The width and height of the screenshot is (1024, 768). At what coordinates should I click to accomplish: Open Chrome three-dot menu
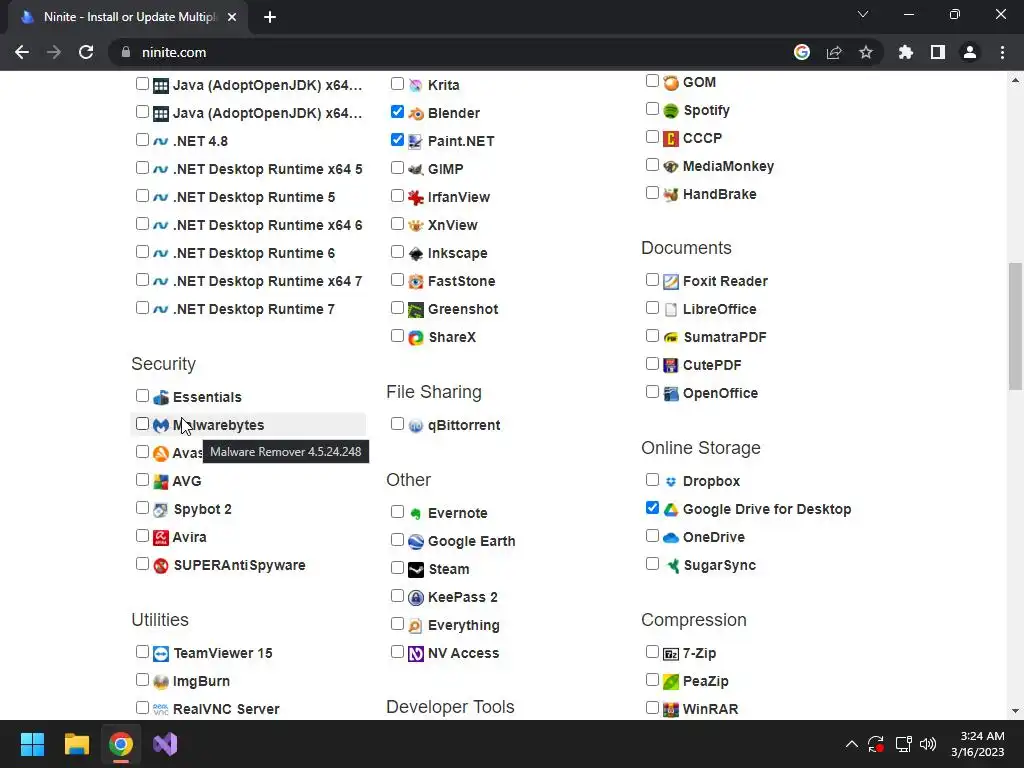1002,52
